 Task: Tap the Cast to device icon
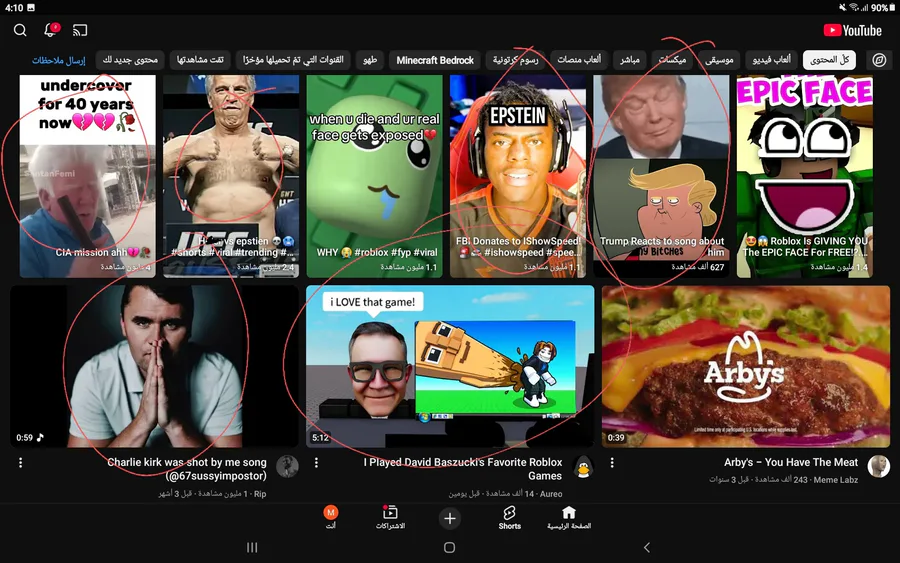pos(80,30)
